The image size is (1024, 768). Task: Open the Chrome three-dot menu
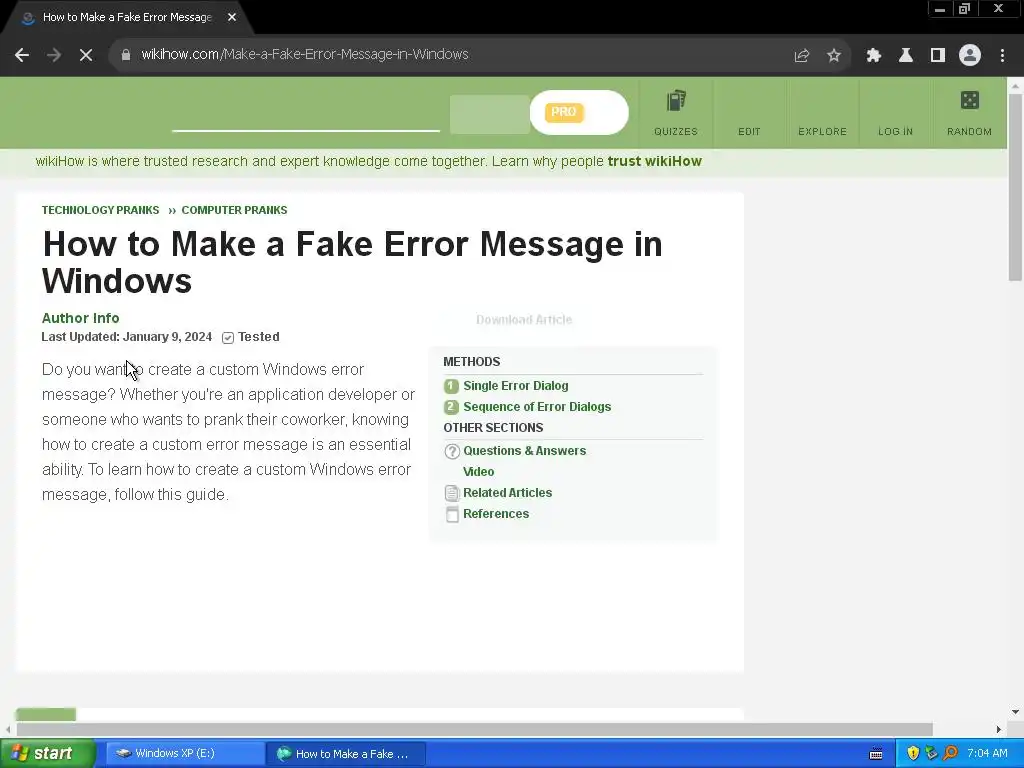1002,56
